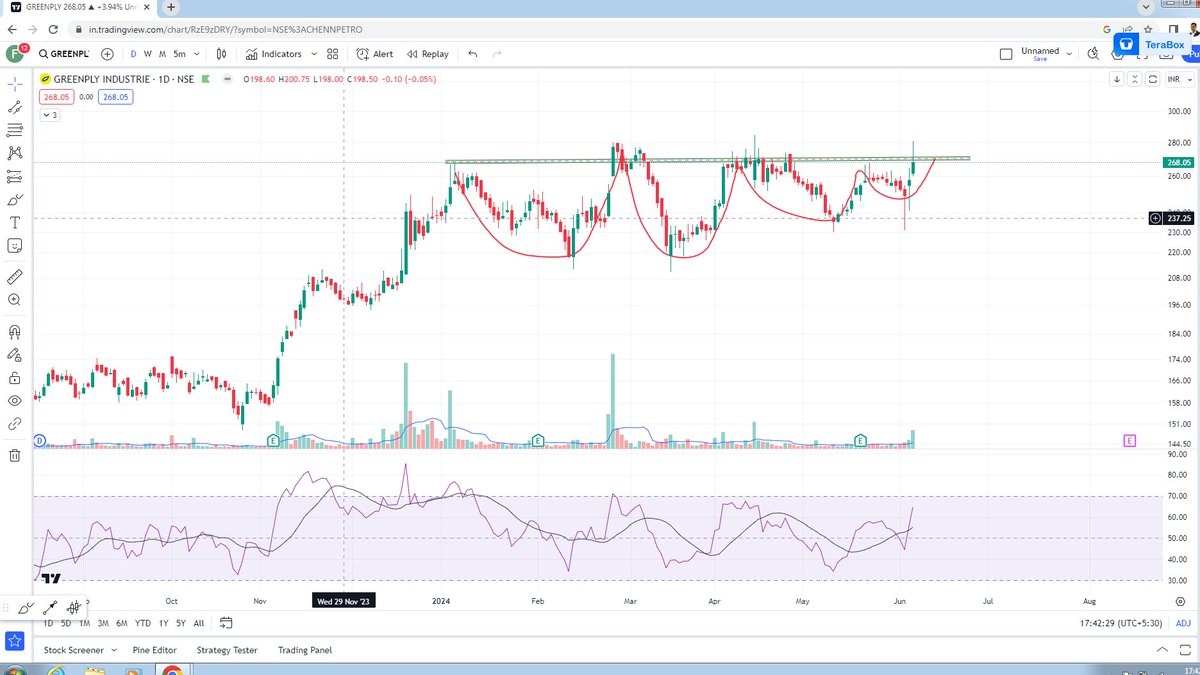Toggle magnet snapping mode
This screenshot has width=1200, height=675.
(13, 330)
